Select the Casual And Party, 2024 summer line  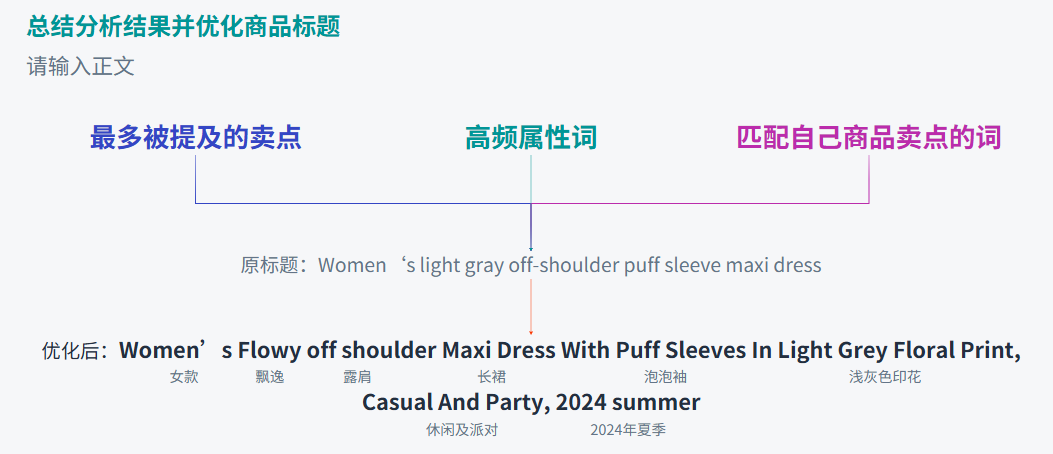tap(531, 402)
